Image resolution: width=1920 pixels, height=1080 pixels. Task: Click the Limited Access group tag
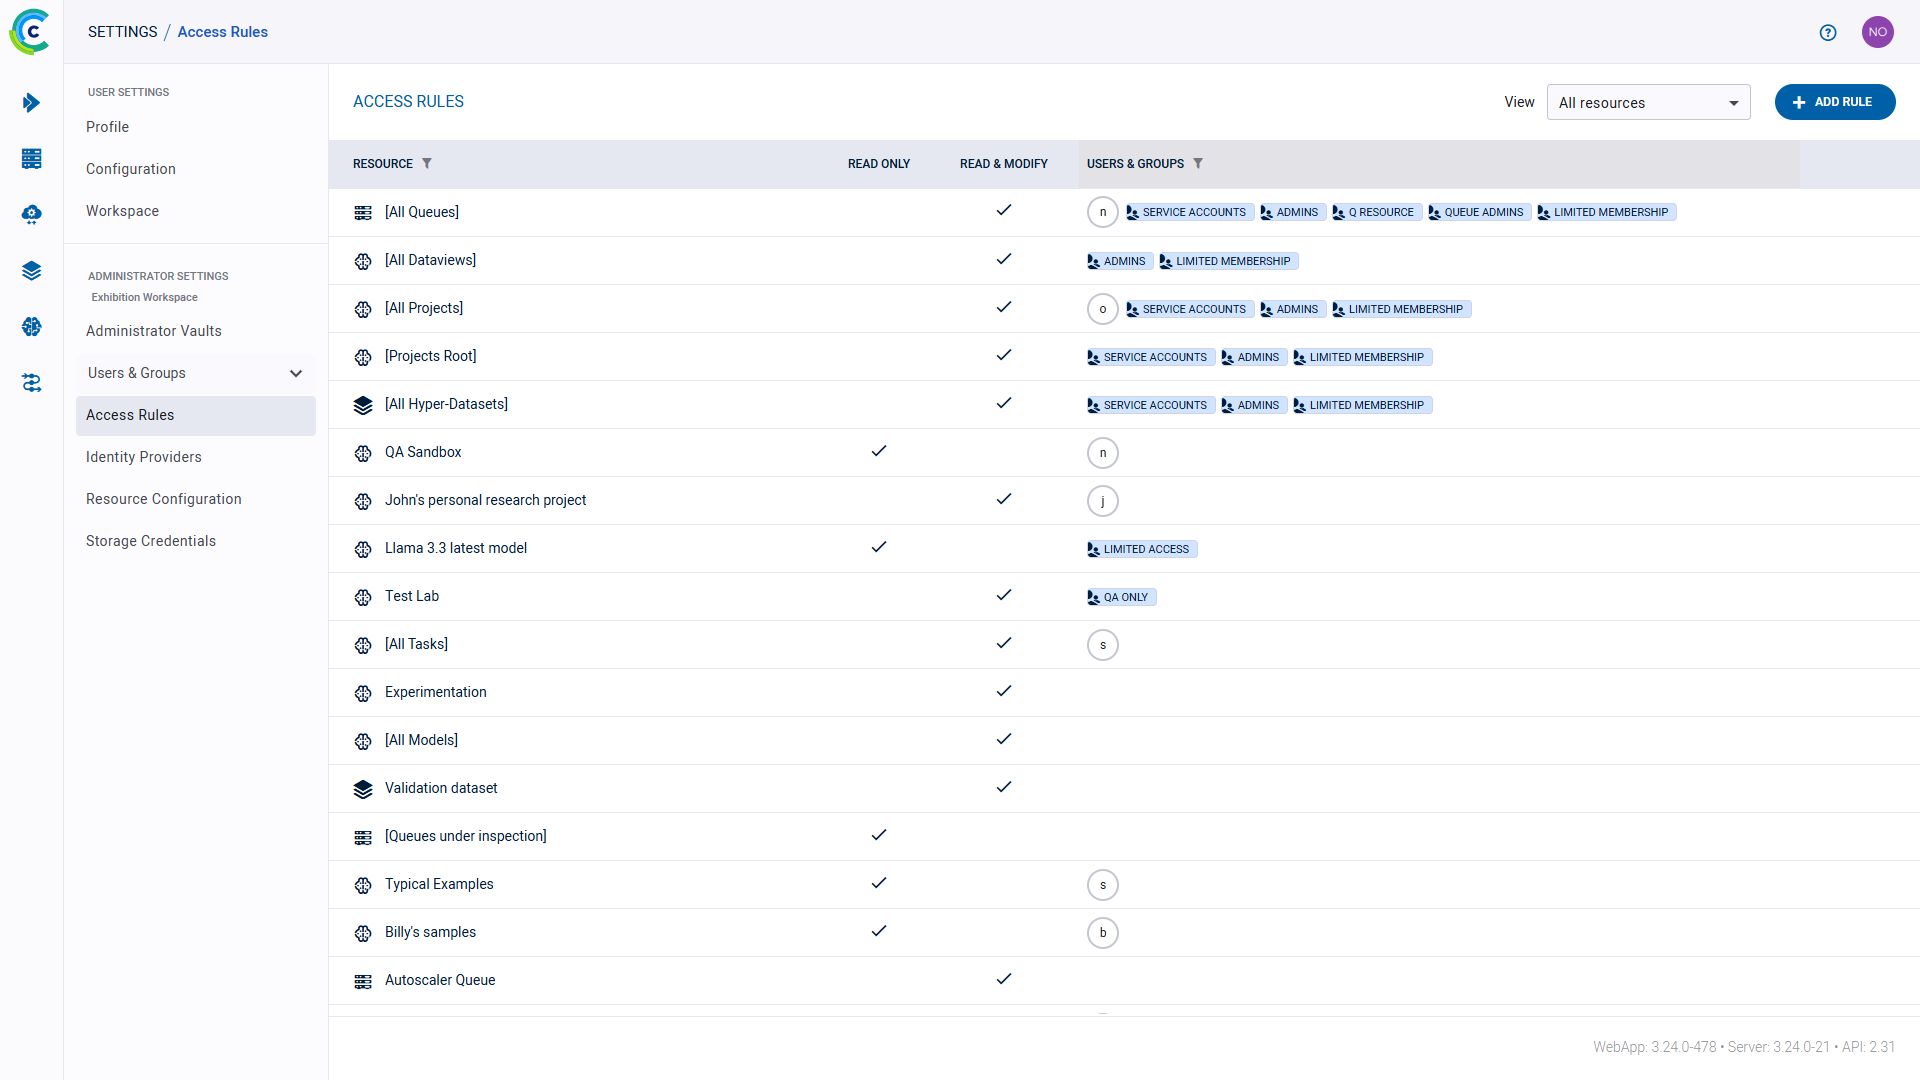click(1142, 549)
